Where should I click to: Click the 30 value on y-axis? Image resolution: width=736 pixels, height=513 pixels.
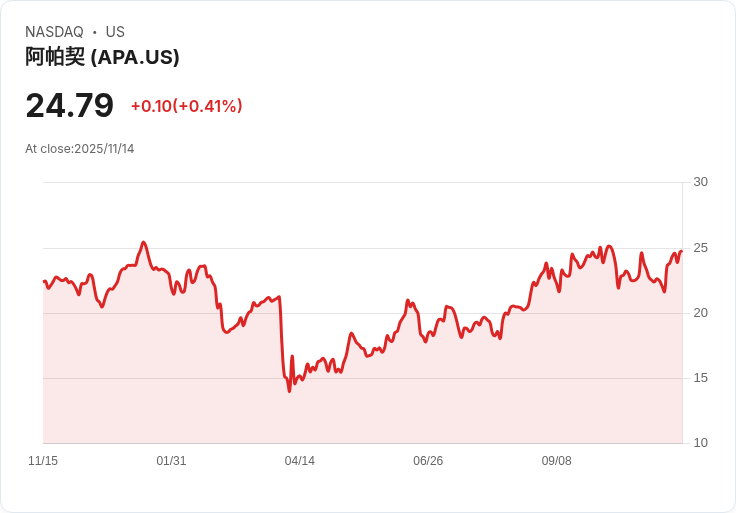(x=700, y=182)
